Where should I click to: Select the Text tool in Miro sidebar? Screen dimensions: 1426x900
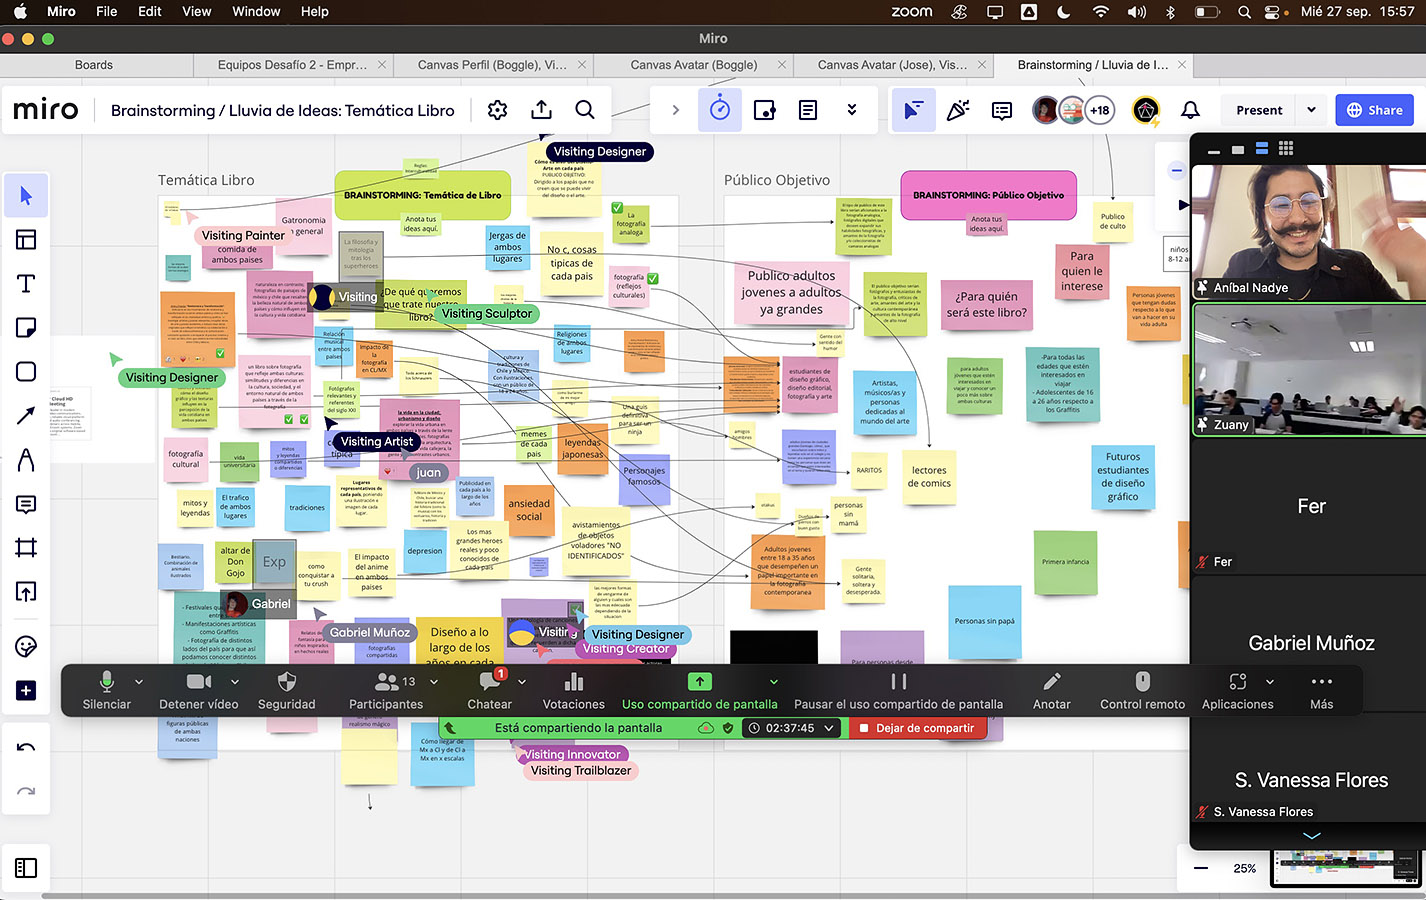point(26,284)
